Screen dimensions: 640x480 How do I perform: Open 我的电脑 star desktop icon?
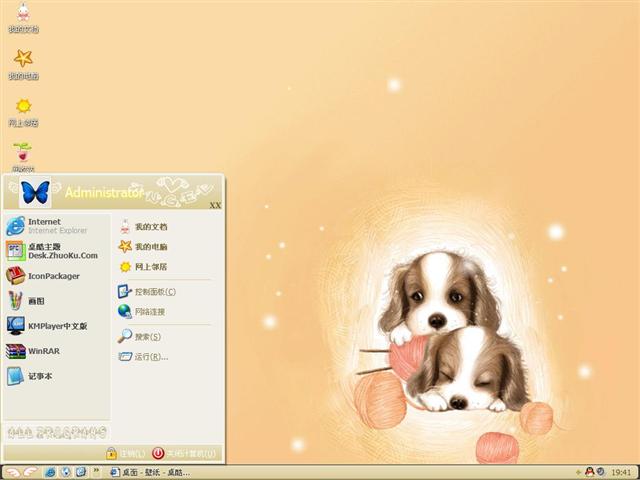(23, 64)
